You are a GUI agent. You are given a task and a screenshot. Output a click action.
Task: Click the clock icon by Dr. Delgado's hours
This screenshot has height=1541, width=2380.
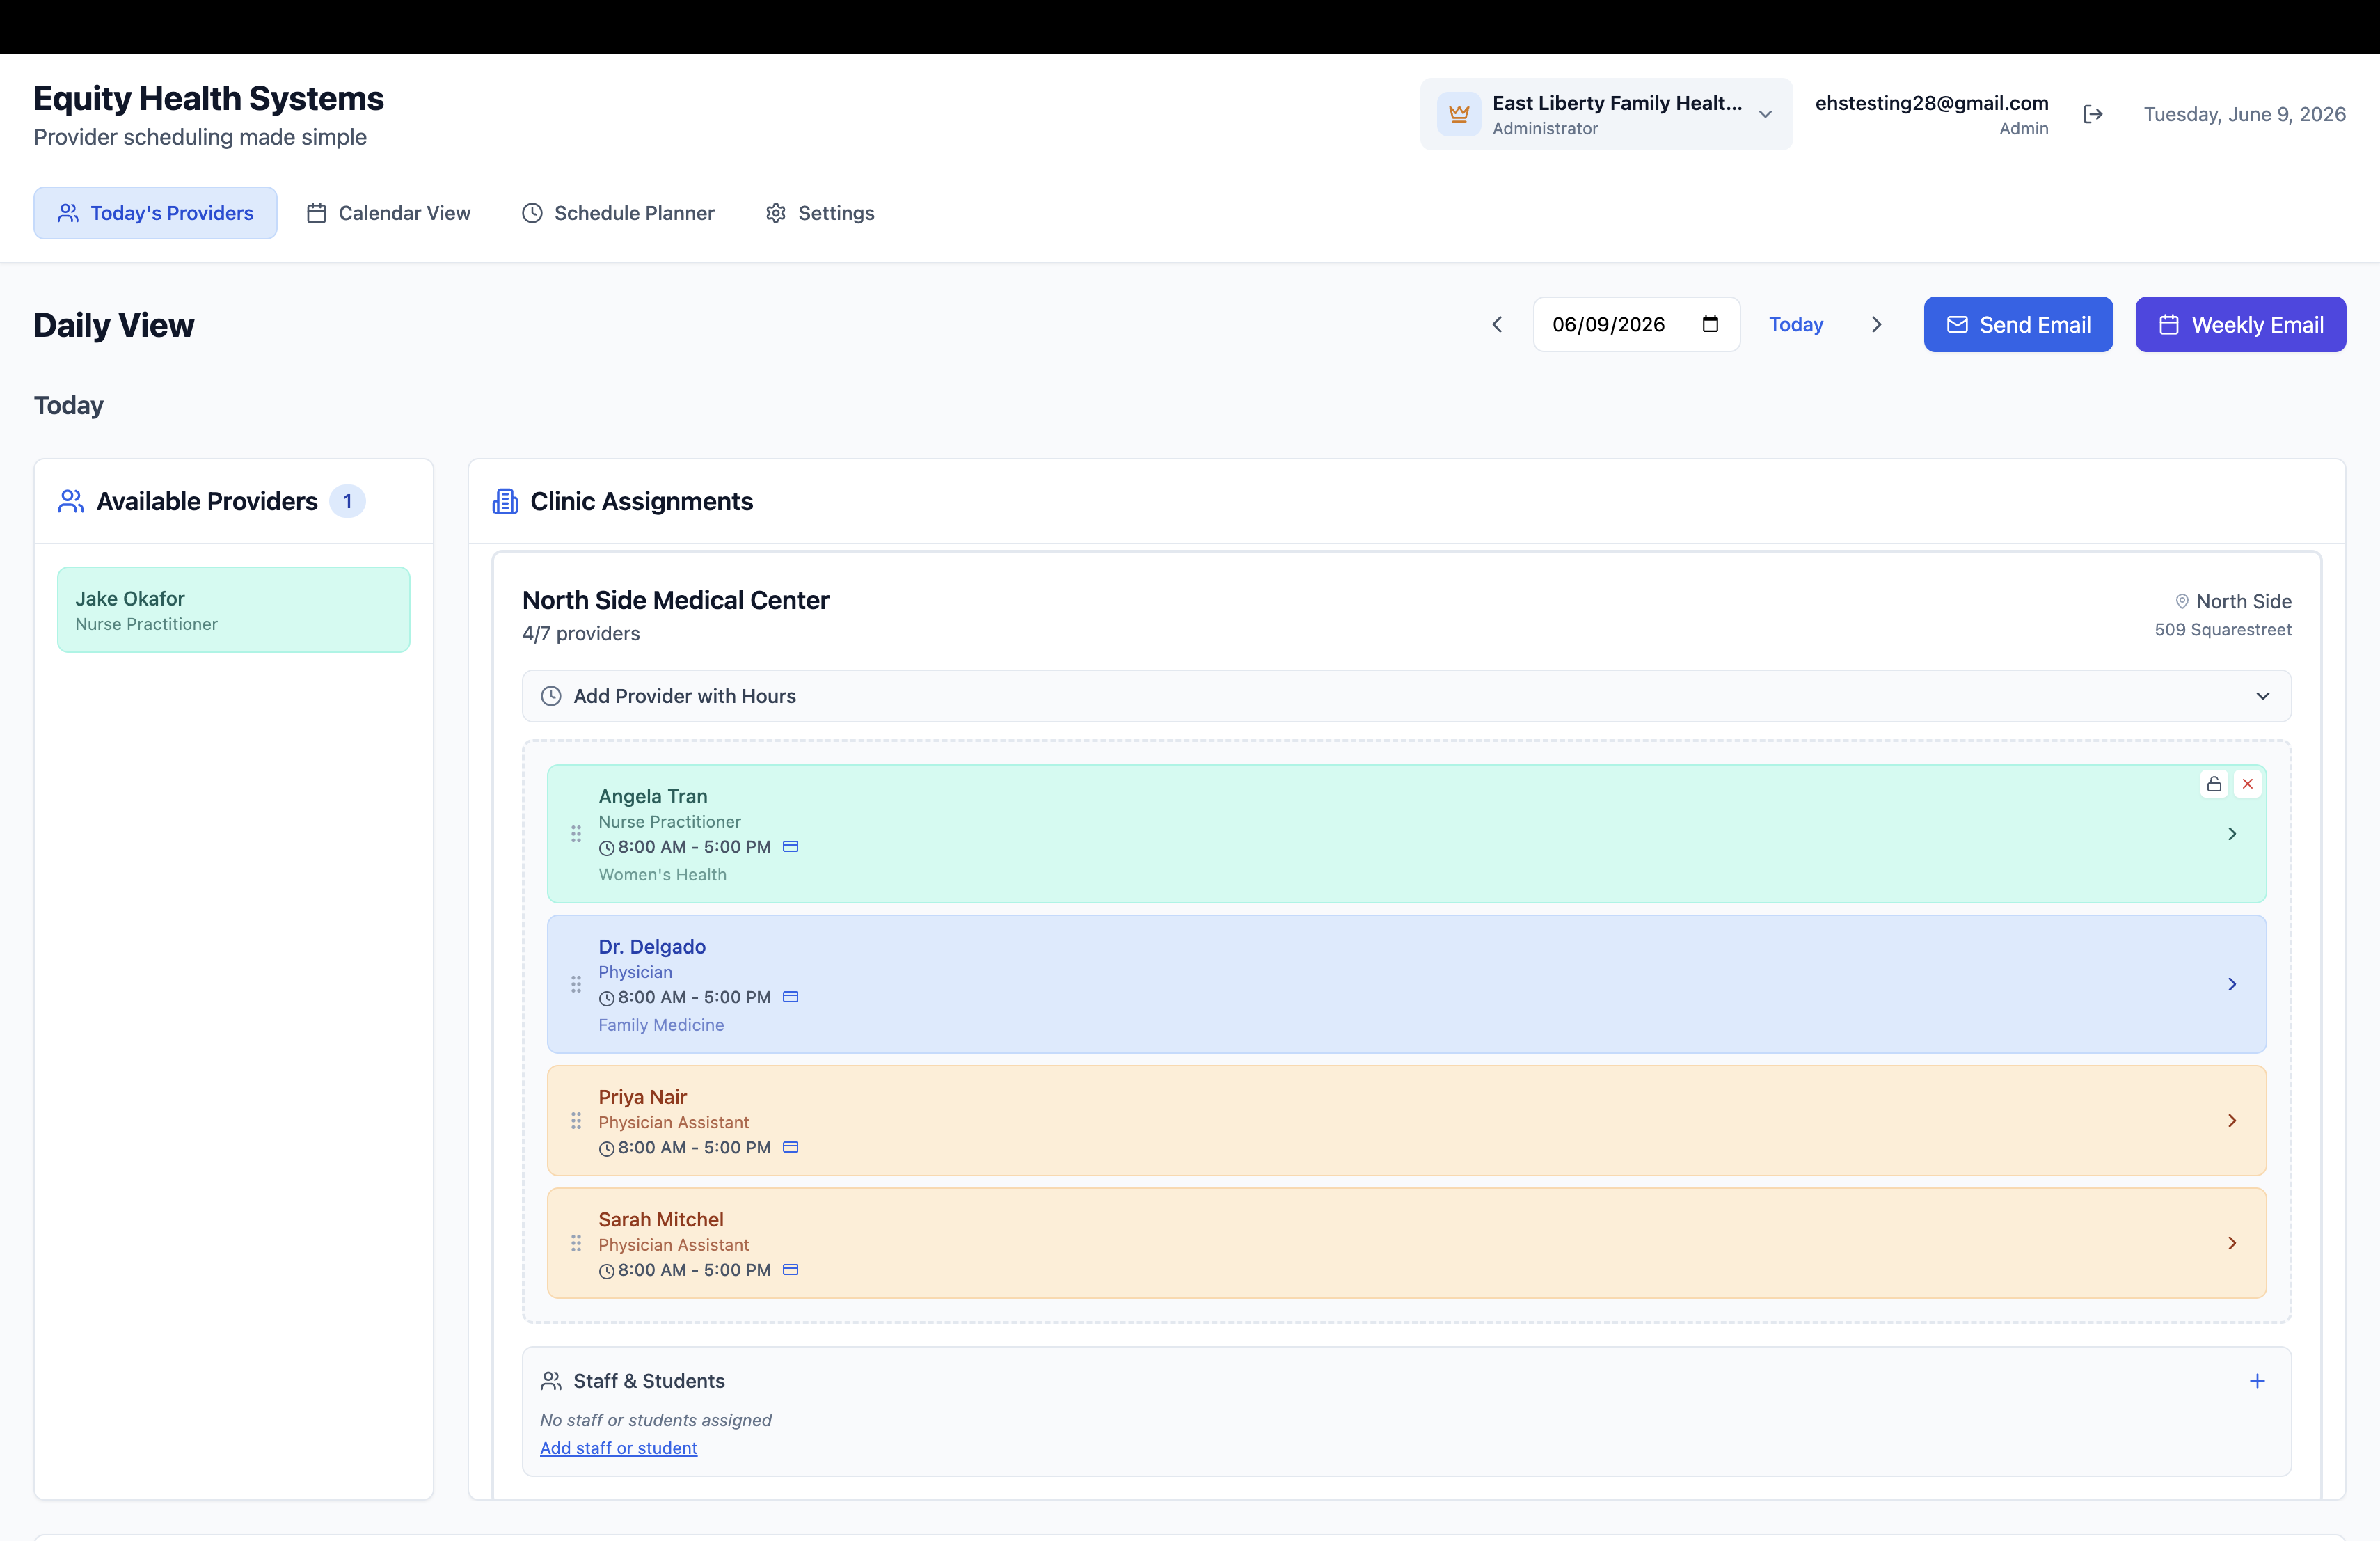pos(606,998)
